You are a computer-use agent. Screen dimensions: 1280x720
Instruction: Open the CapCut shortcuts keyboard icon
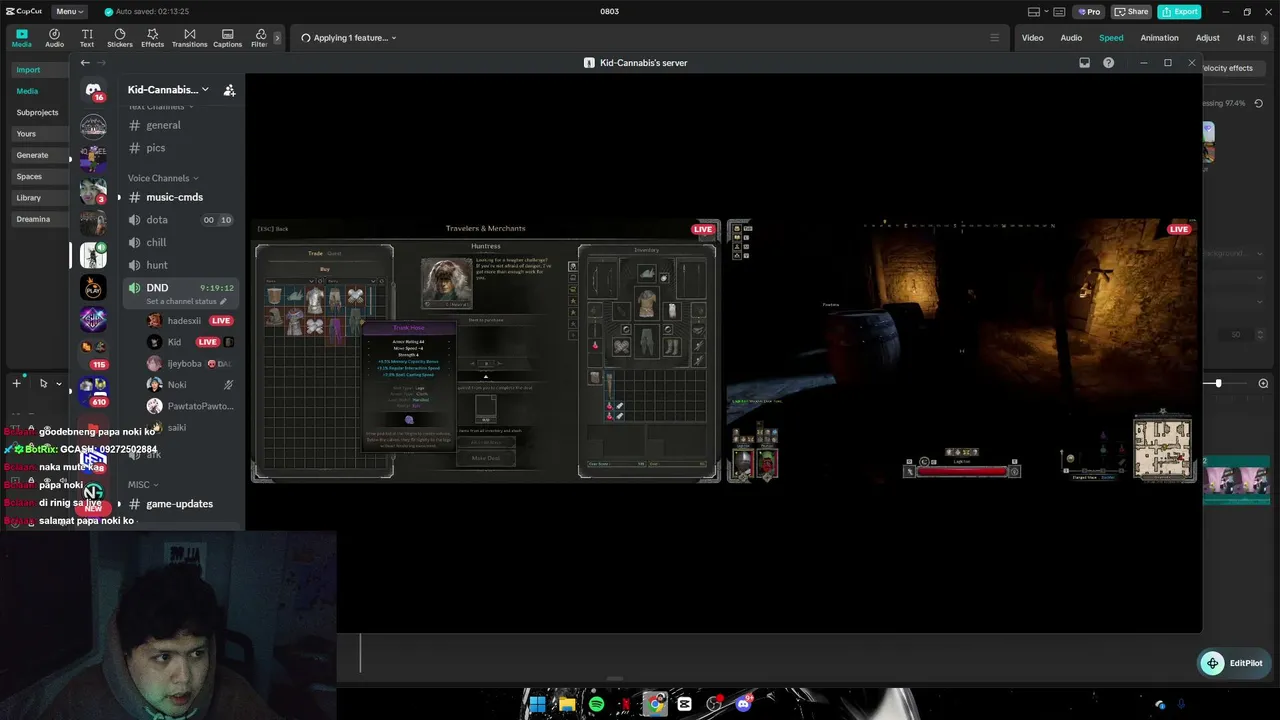[x=1060, y=11]
